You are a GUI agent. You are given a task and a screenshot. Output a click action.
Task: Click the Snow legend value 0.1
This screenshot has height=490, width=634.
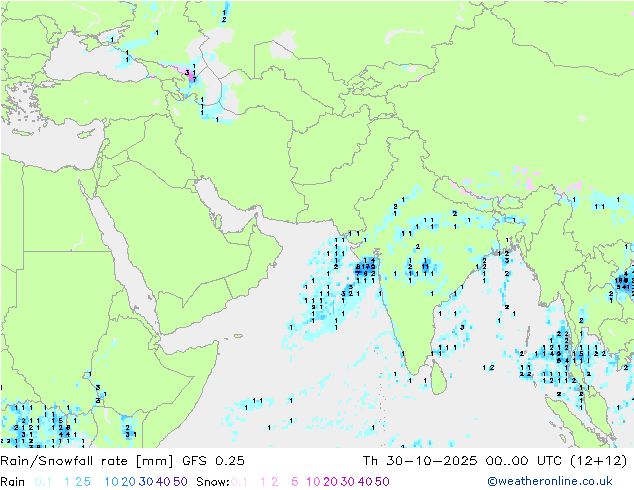[239, 482]
